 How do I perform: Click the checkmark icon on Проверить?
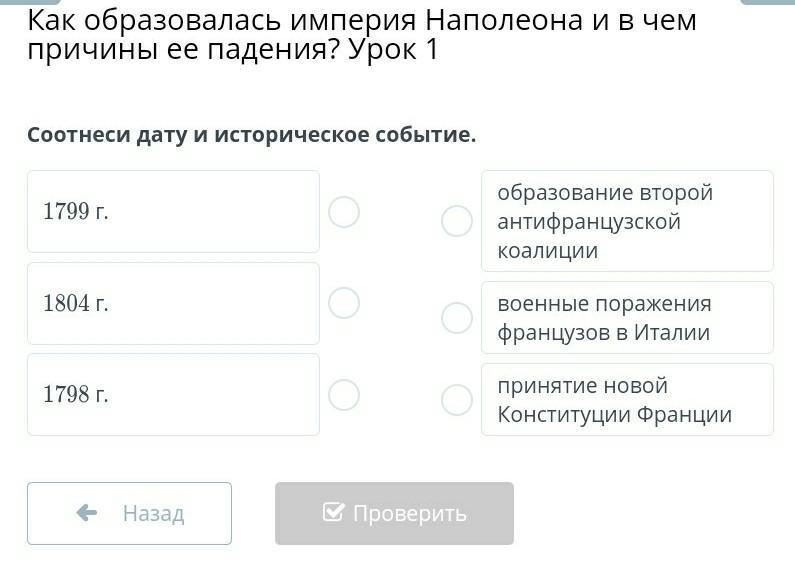pyautogui.click(x=333, y=513)
